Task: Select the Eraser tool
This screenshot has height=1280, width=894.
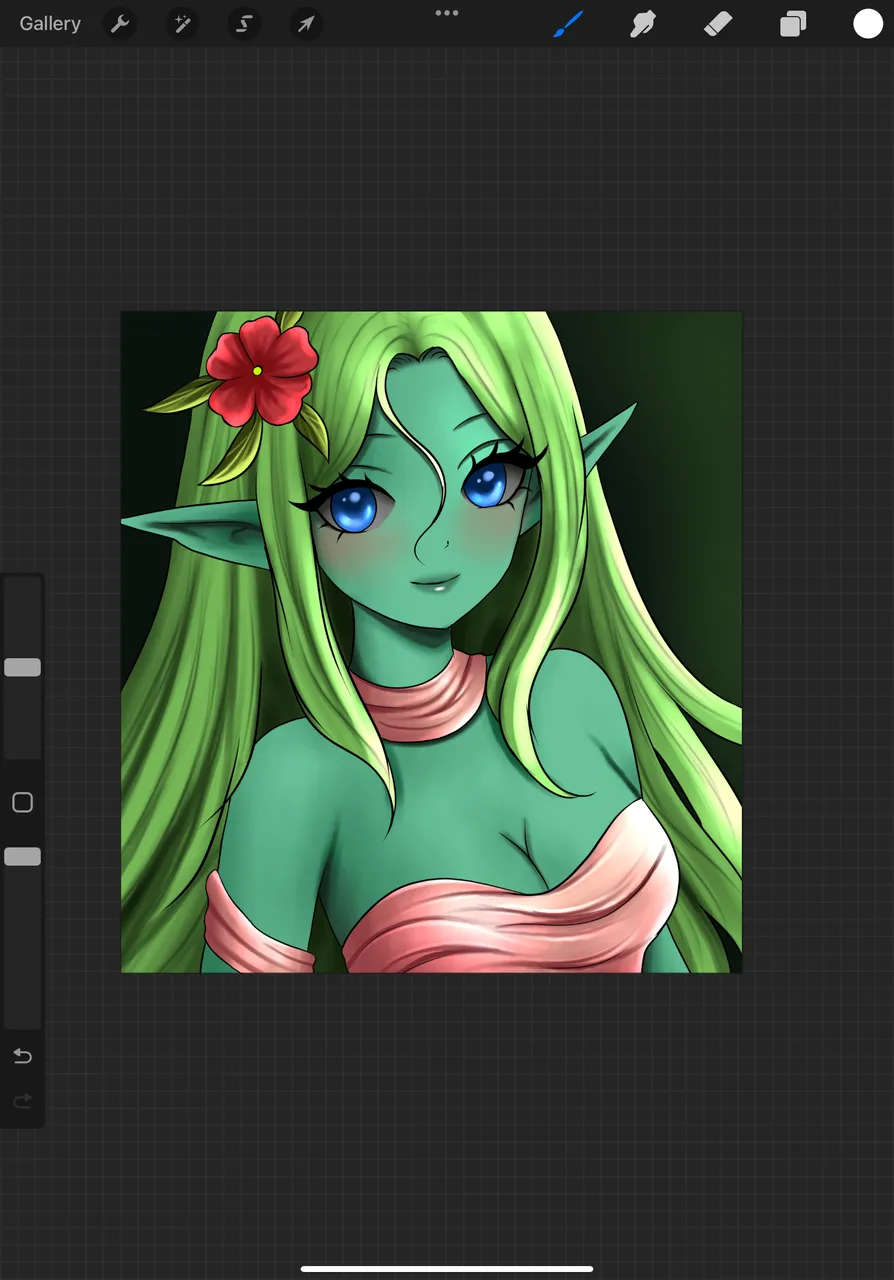Action: [718, 24]
